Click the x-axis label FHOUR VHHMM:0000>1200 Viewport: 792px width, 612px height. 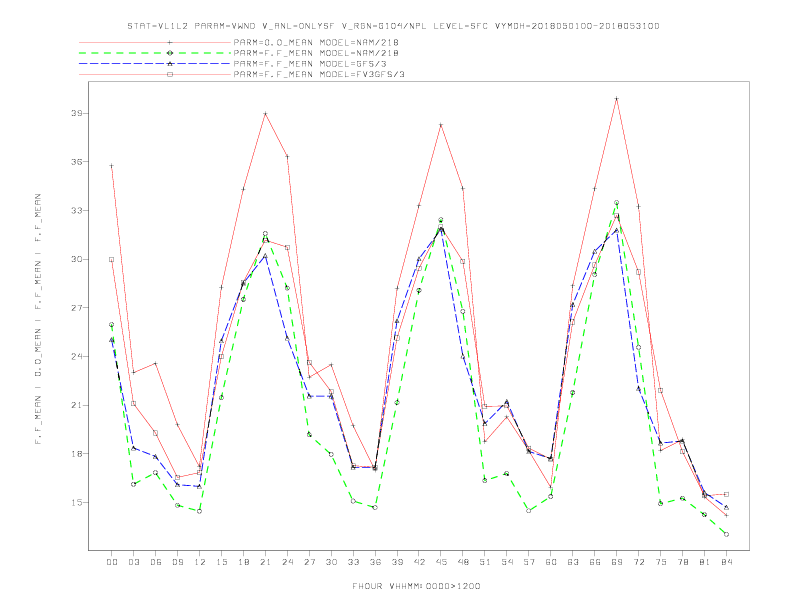[416, 586]
